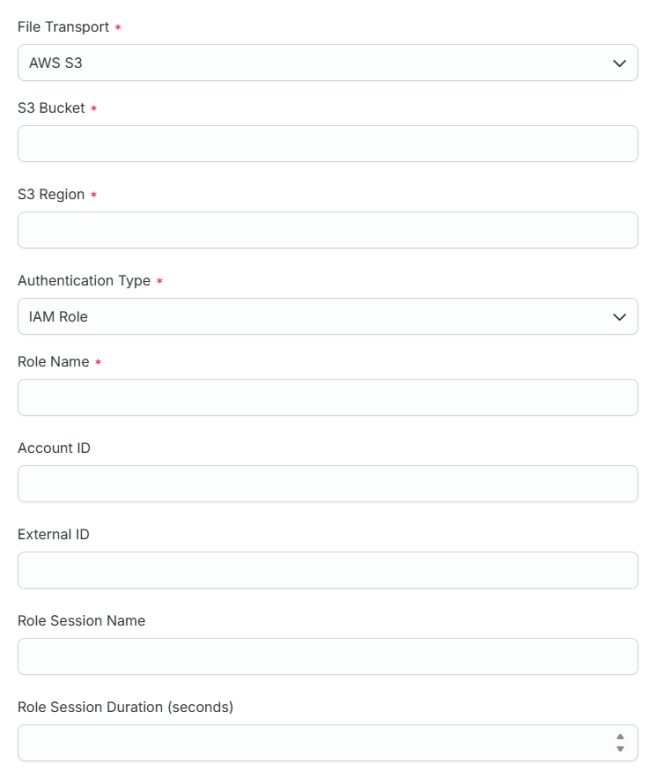Viewport: 656px width, 778px height.
Task: Click the Account ID label
Action: point(54,448)
